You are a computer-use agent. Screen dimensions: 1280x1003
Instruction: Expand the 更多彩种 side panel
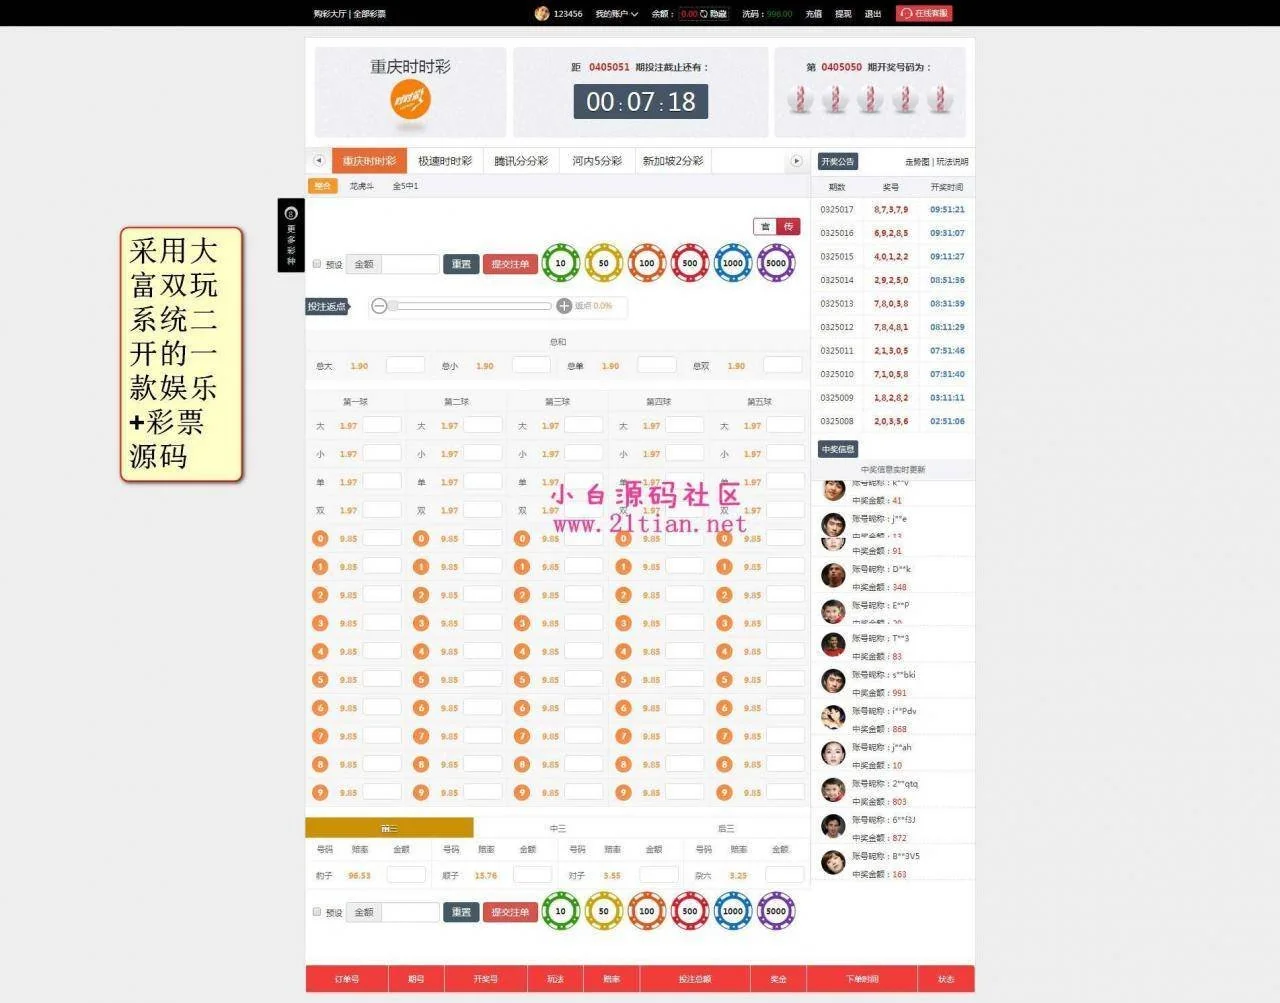click(x=291, y=235)
